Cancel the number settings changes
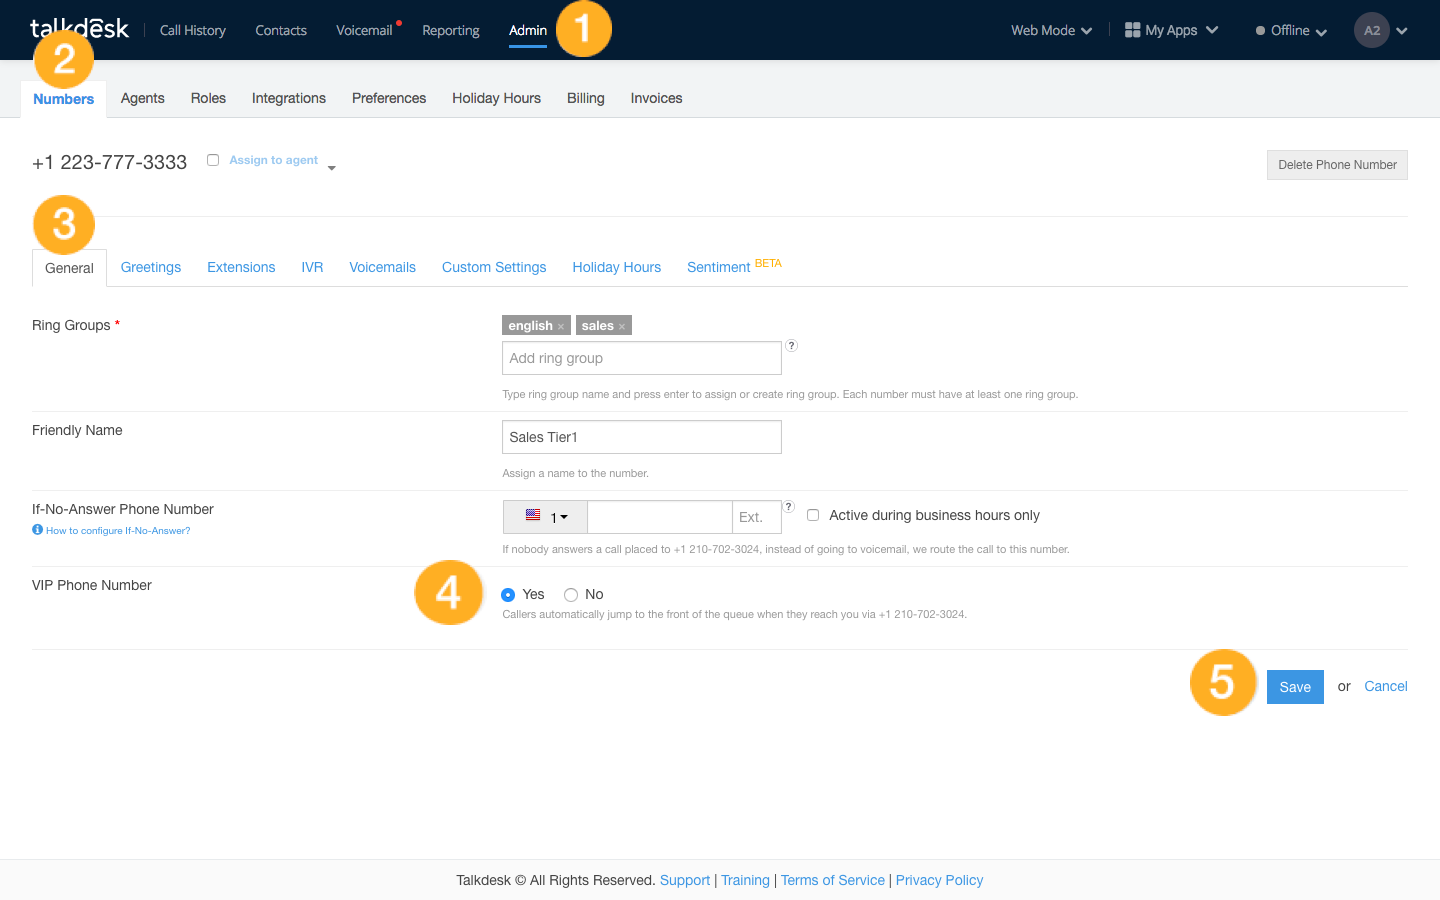Image resolution: width=1440 pixels, height=900 pixels. [x=1386, y=686]
